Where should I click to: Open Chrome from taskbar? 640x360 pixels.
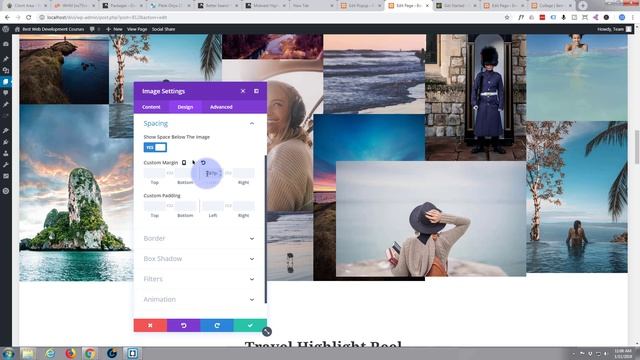pyautogui.click(x=90, y=353)
